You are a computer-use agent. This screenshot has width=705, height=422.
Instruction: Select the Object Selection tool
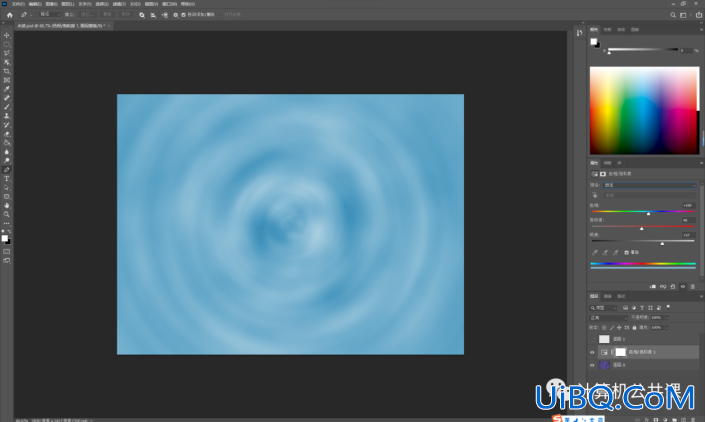7,62
